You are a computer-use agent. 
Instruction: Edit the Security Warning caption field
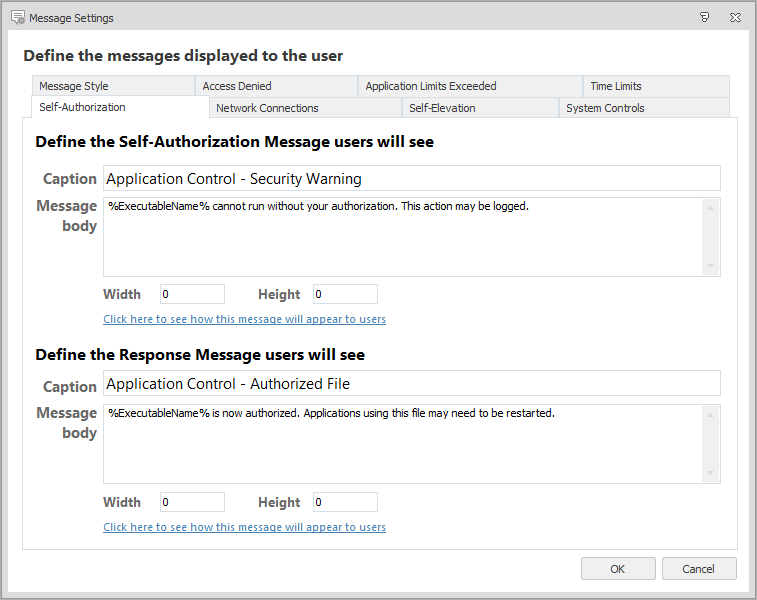411,179
